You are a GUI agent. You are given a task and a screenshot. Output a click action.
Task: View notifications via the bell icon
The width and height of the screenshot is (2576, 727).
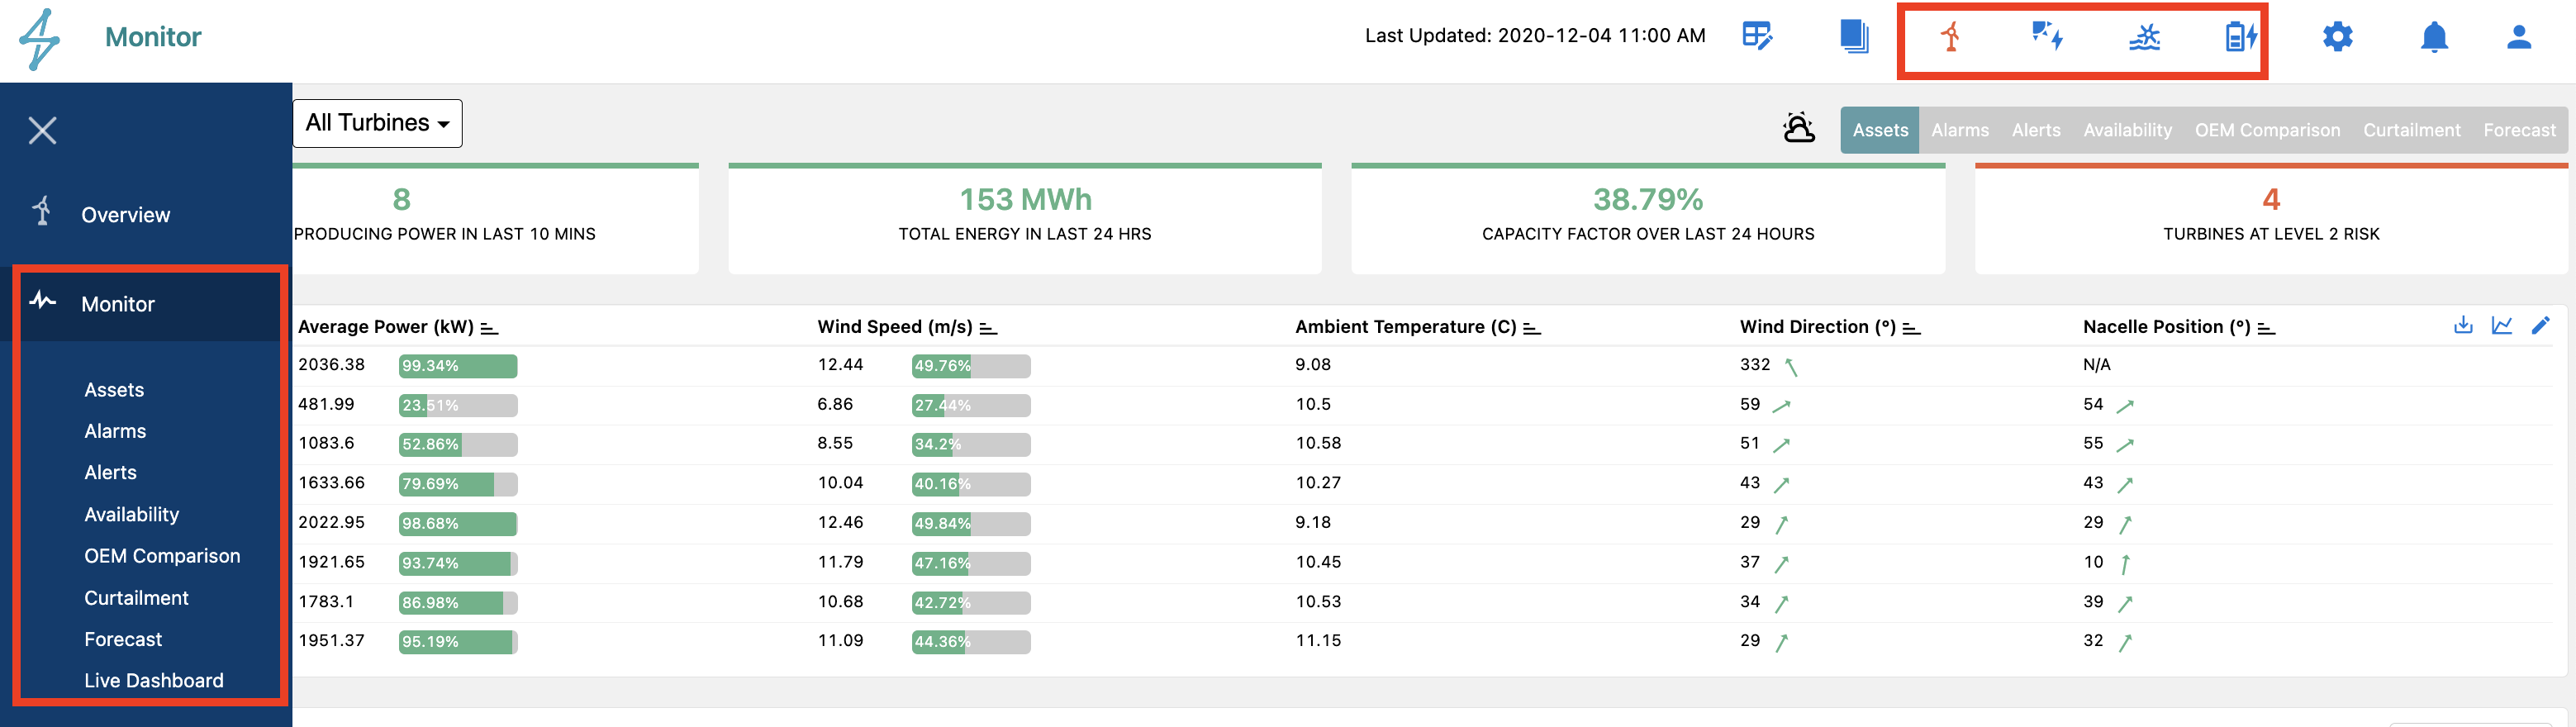(x=2434, y=37)
